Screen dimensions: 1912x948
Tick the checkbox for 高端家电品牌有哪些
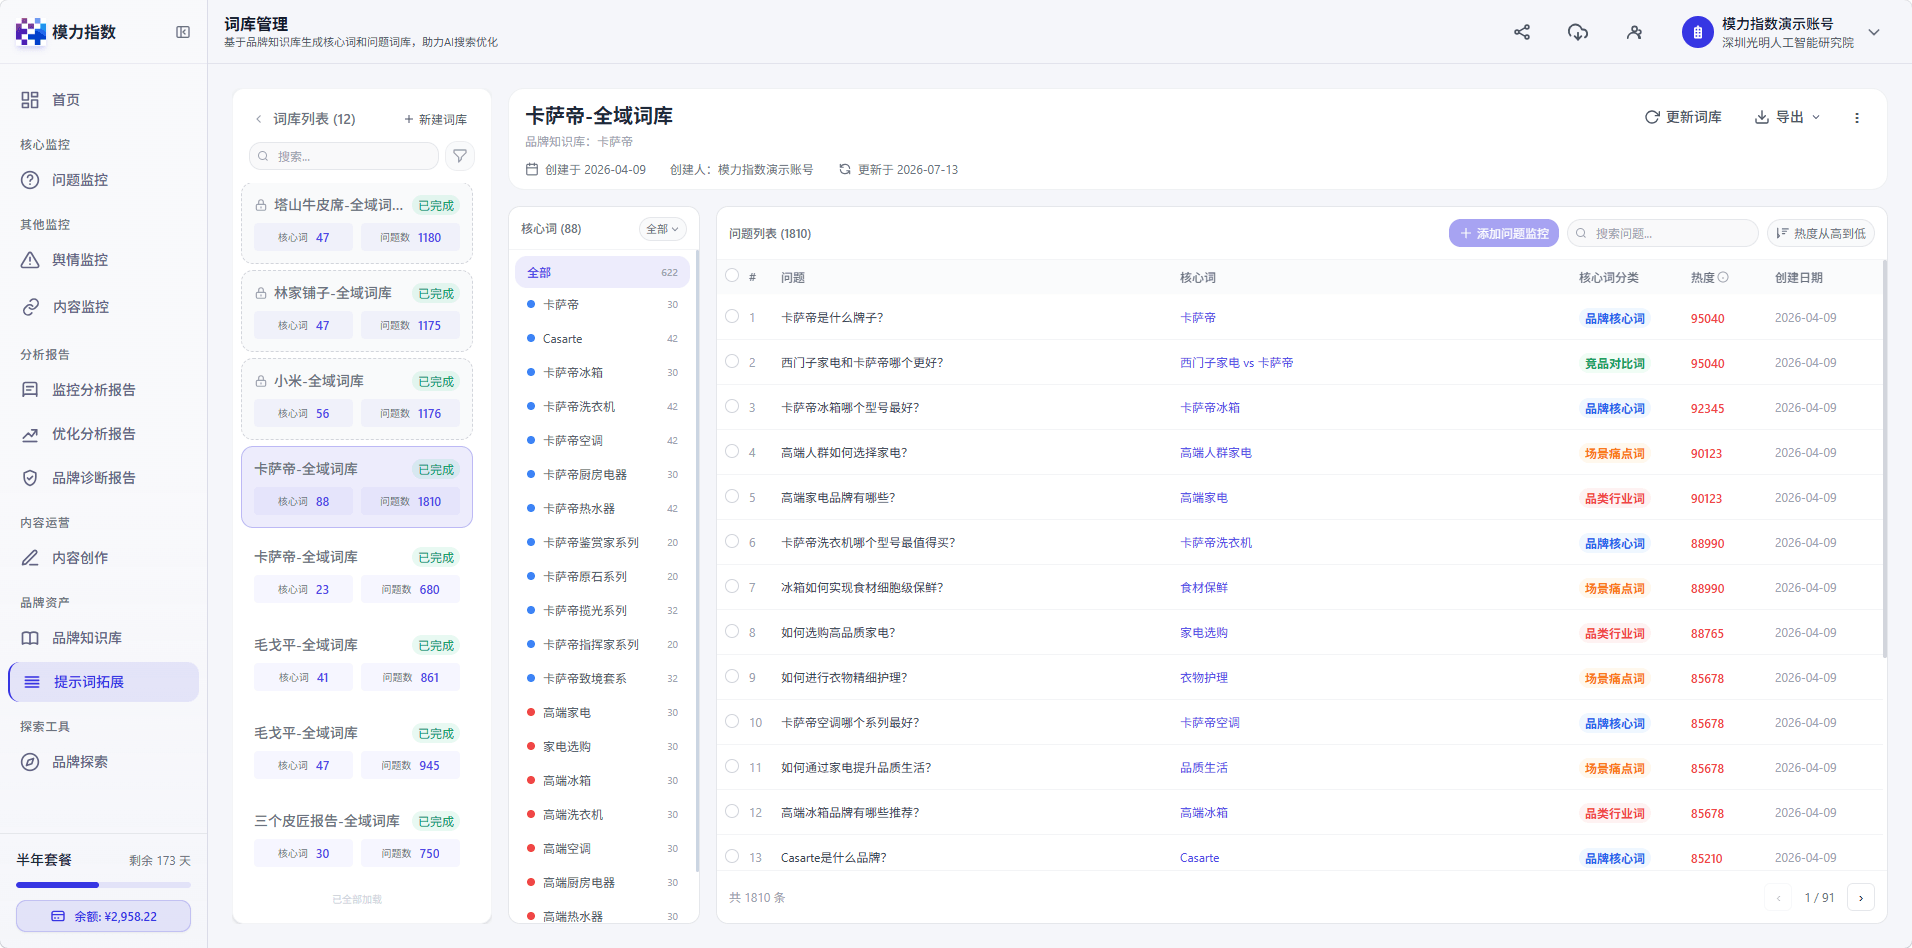732,496
